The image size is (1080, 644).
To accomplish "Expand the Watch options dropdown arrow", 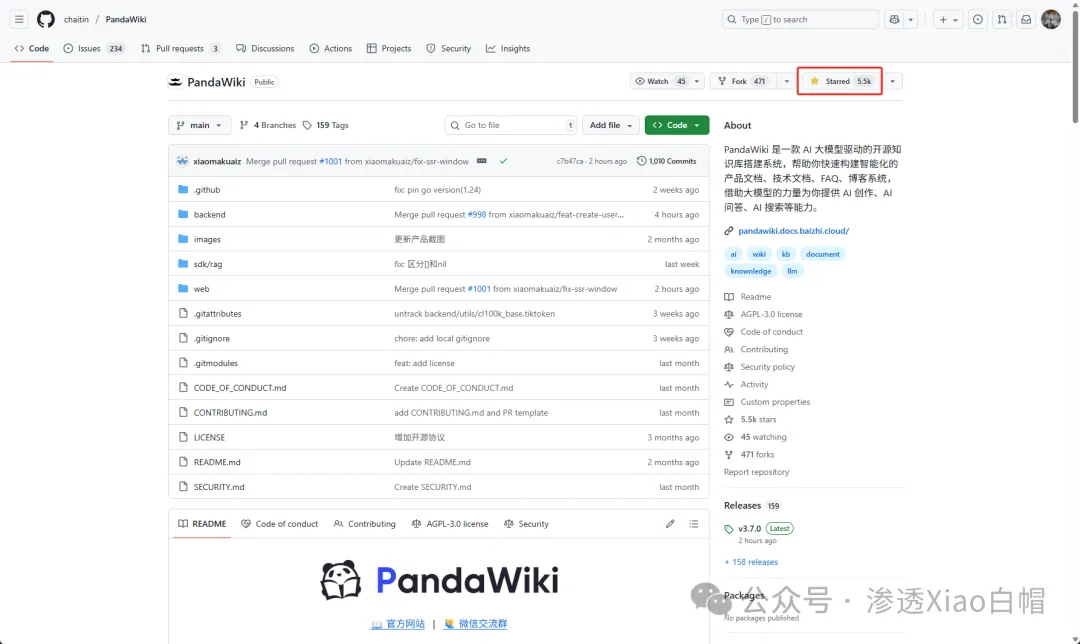I will (x=697, y=81).
